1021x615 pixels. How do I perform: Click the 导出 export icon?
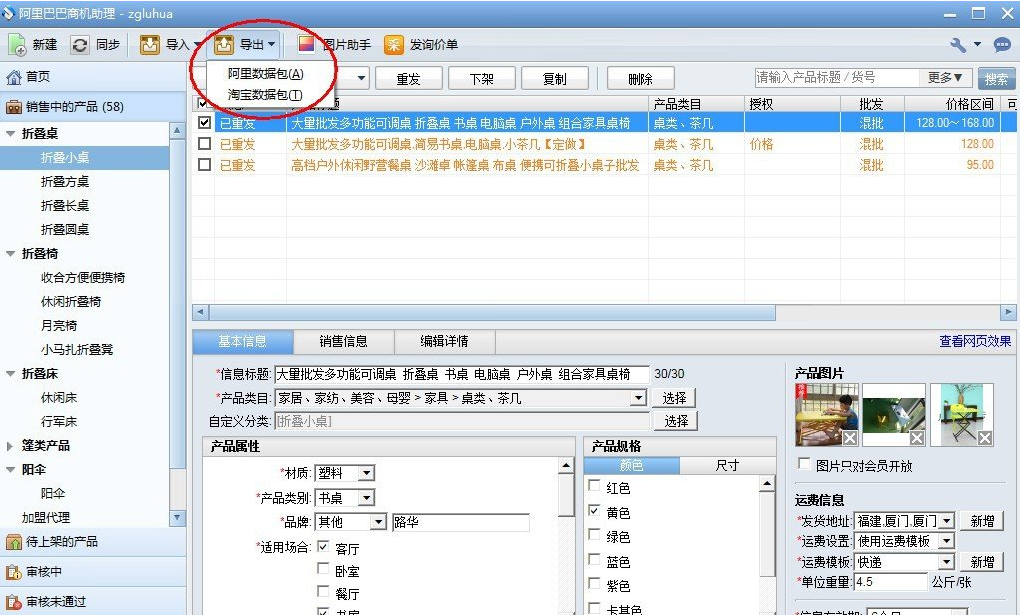pos(224,45)
